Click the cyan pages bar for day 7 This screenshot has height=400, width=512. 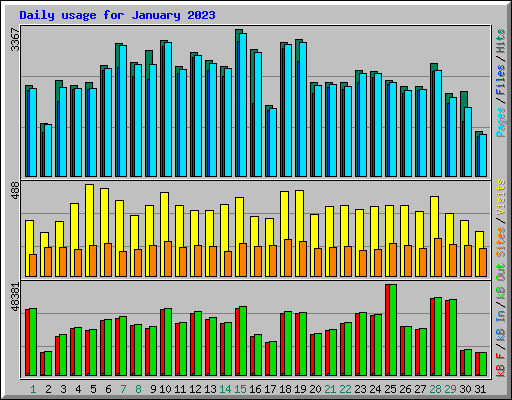123,111
